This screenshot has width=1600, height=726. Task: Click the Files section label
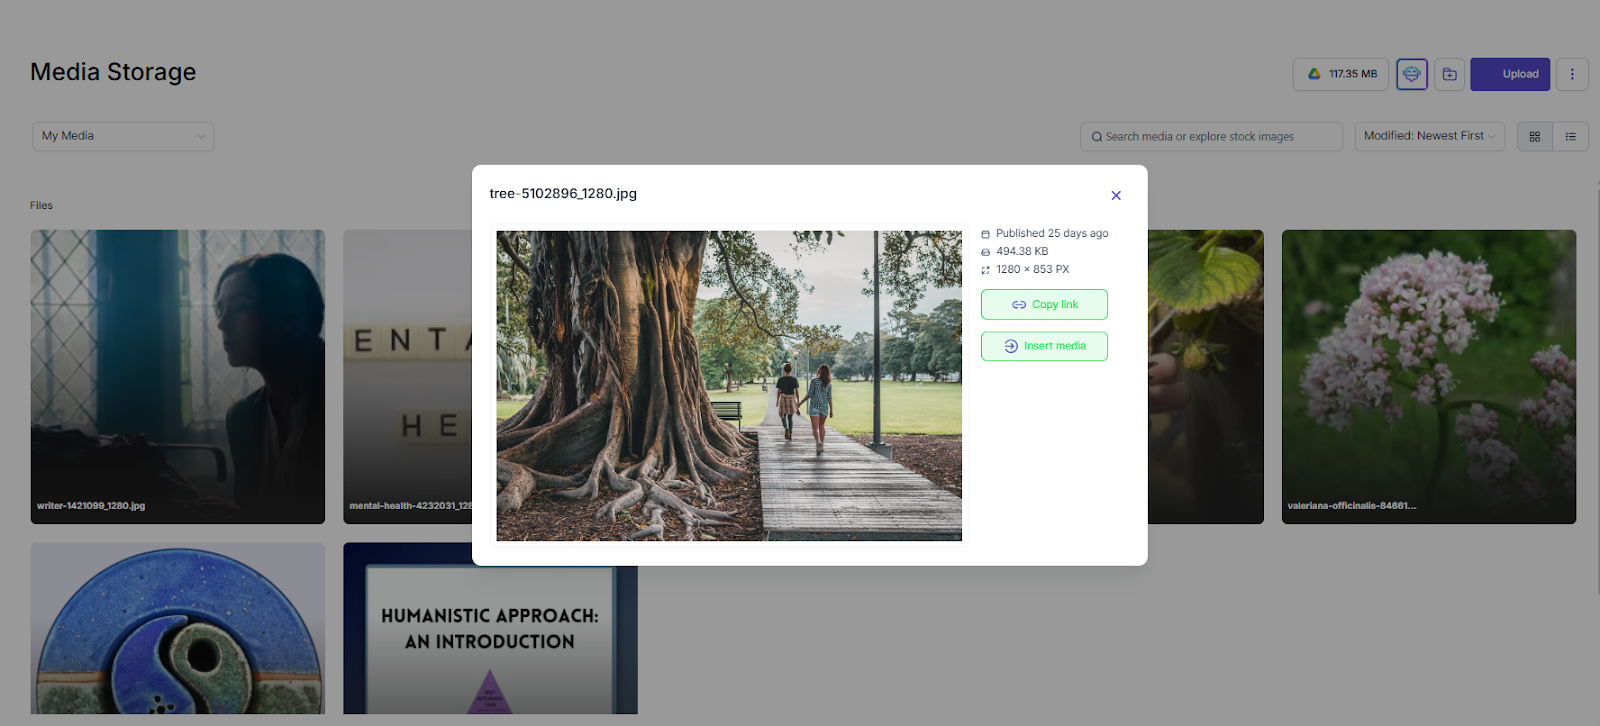click(41, 205)
